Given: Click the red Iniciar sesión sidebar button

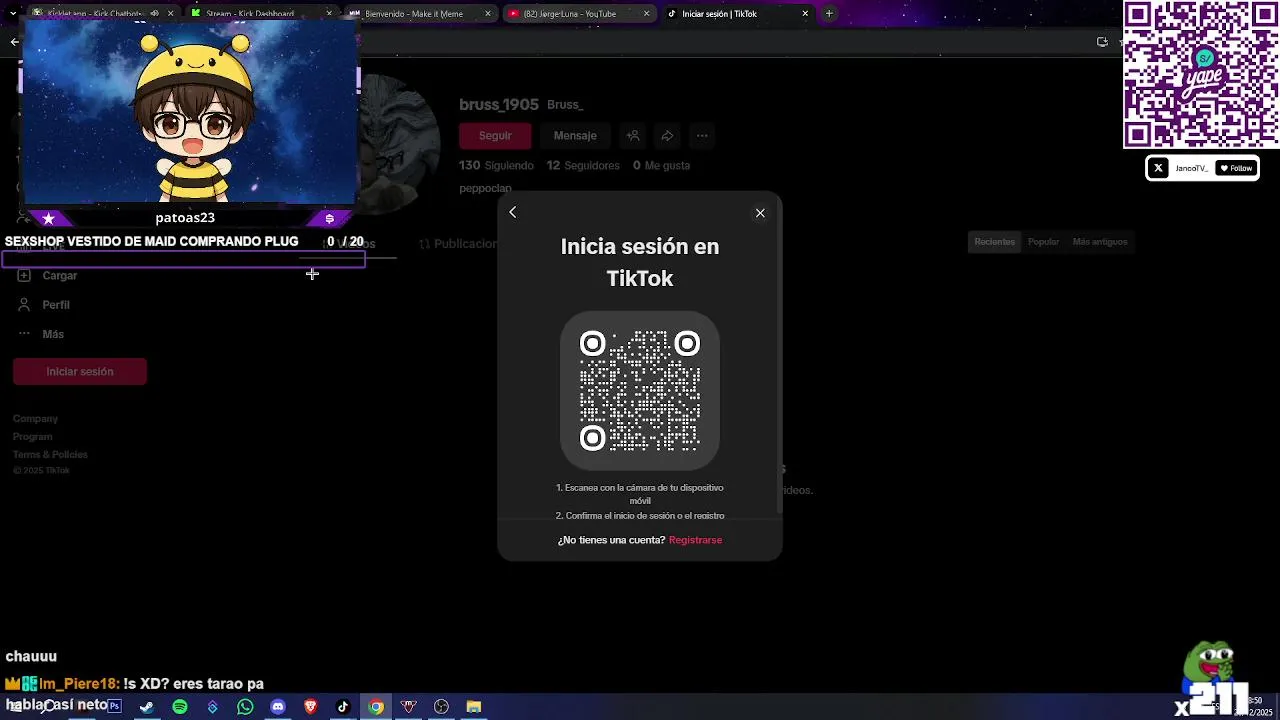Looking at the screenshot, I should click(x=80, y=371).
